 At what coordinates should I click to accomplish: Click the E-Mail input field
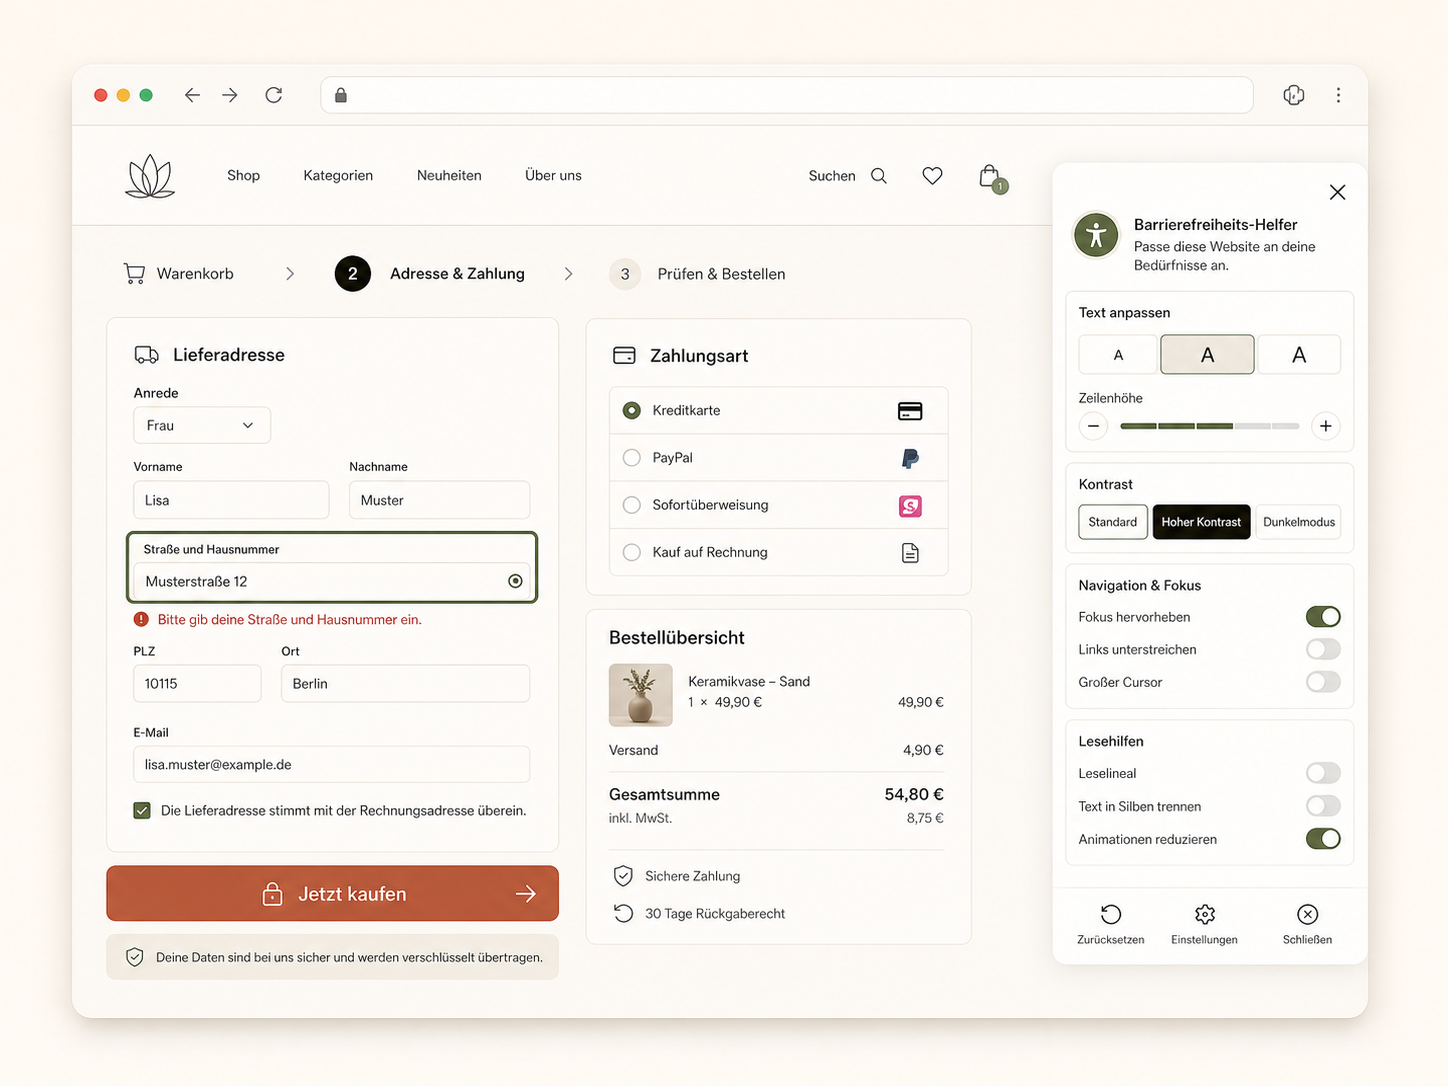331,764
